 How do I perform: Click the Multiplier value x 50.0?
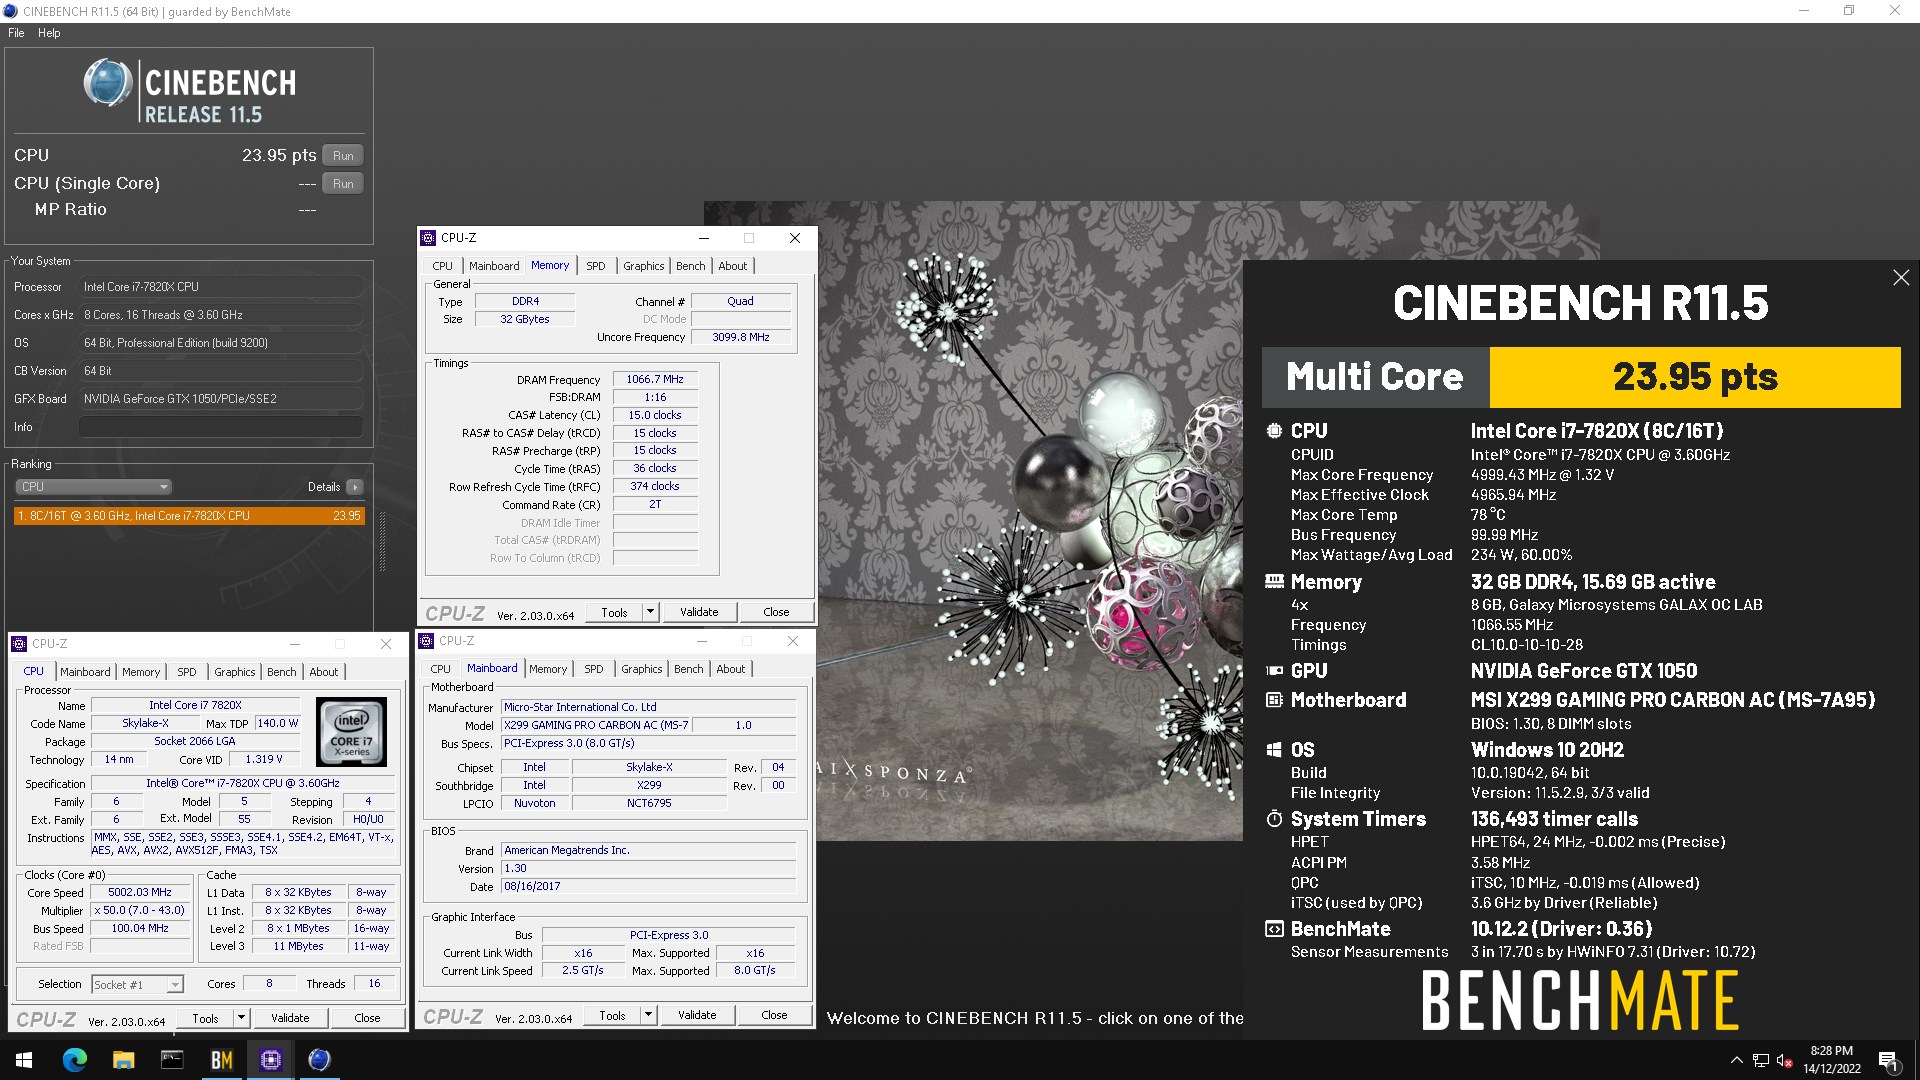point(140,911)
